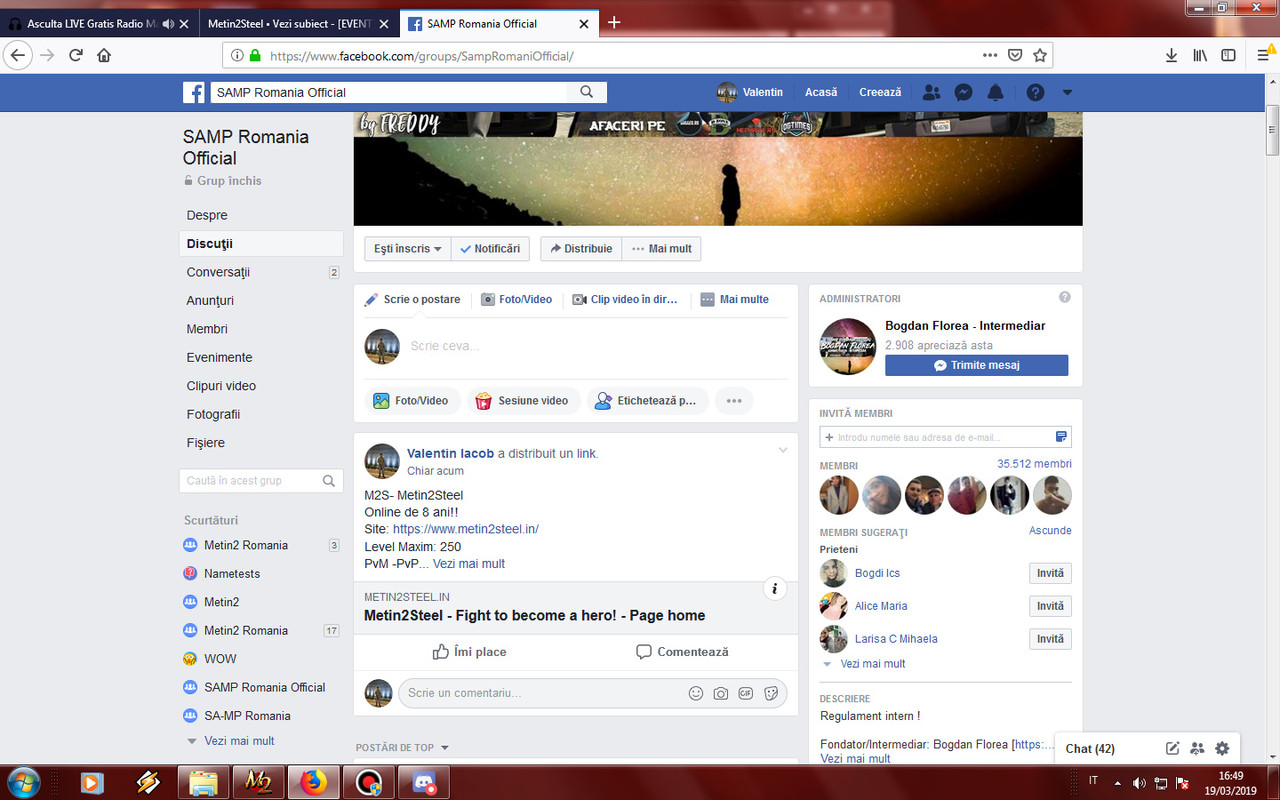Viewport: 1280px width, 800px height.
Task: Go to Firefox home page button
Action: click(104, 56)
